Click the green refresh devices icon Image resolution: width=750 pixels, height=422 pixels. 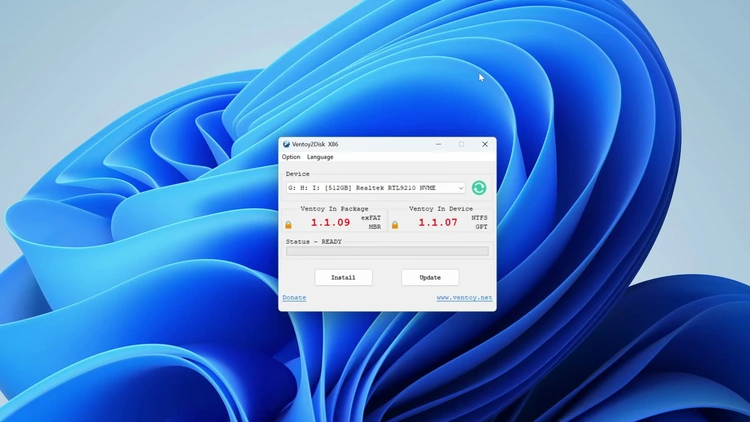(479, 188)
